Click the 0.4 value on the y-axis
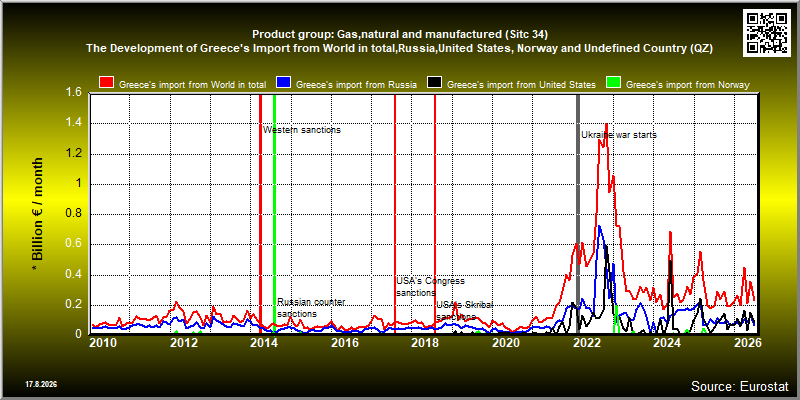800x400 pixels. (x=74, y=275)
